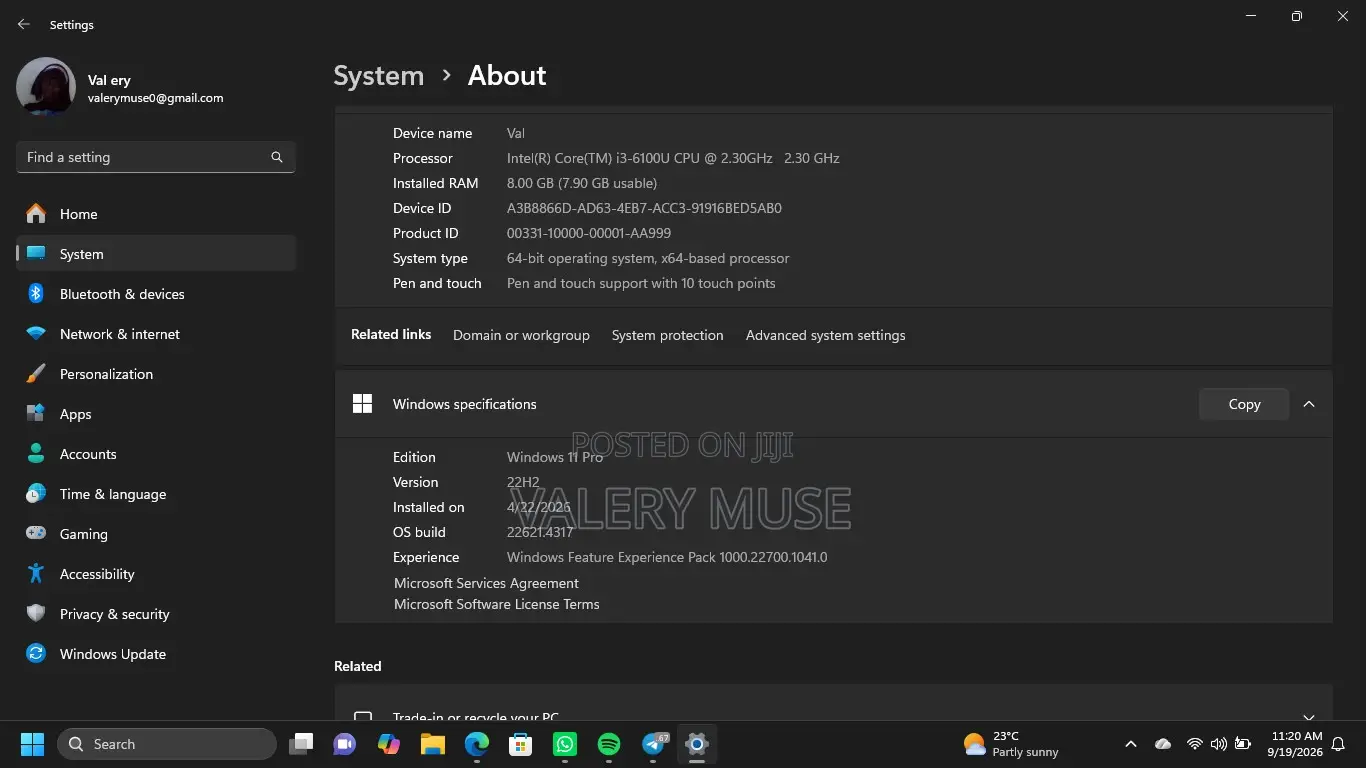Open File Explorer from the taskbar
The height and width of the screenshot is (768, 1366).
click(x=433, y=744)
